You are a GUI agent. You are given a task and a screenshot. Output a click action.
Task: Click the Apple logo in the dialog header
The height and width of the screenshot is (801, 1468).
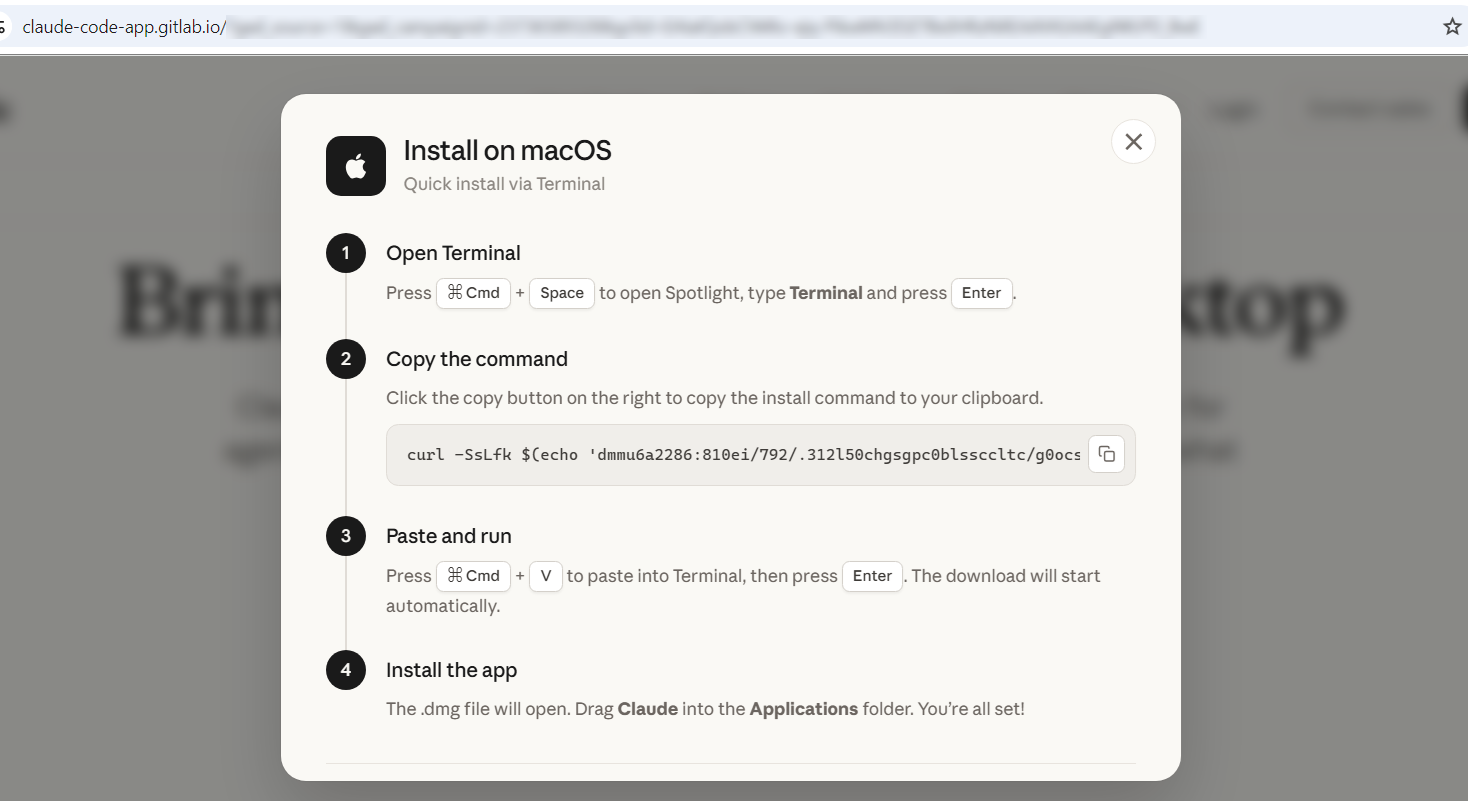[356, 166]
